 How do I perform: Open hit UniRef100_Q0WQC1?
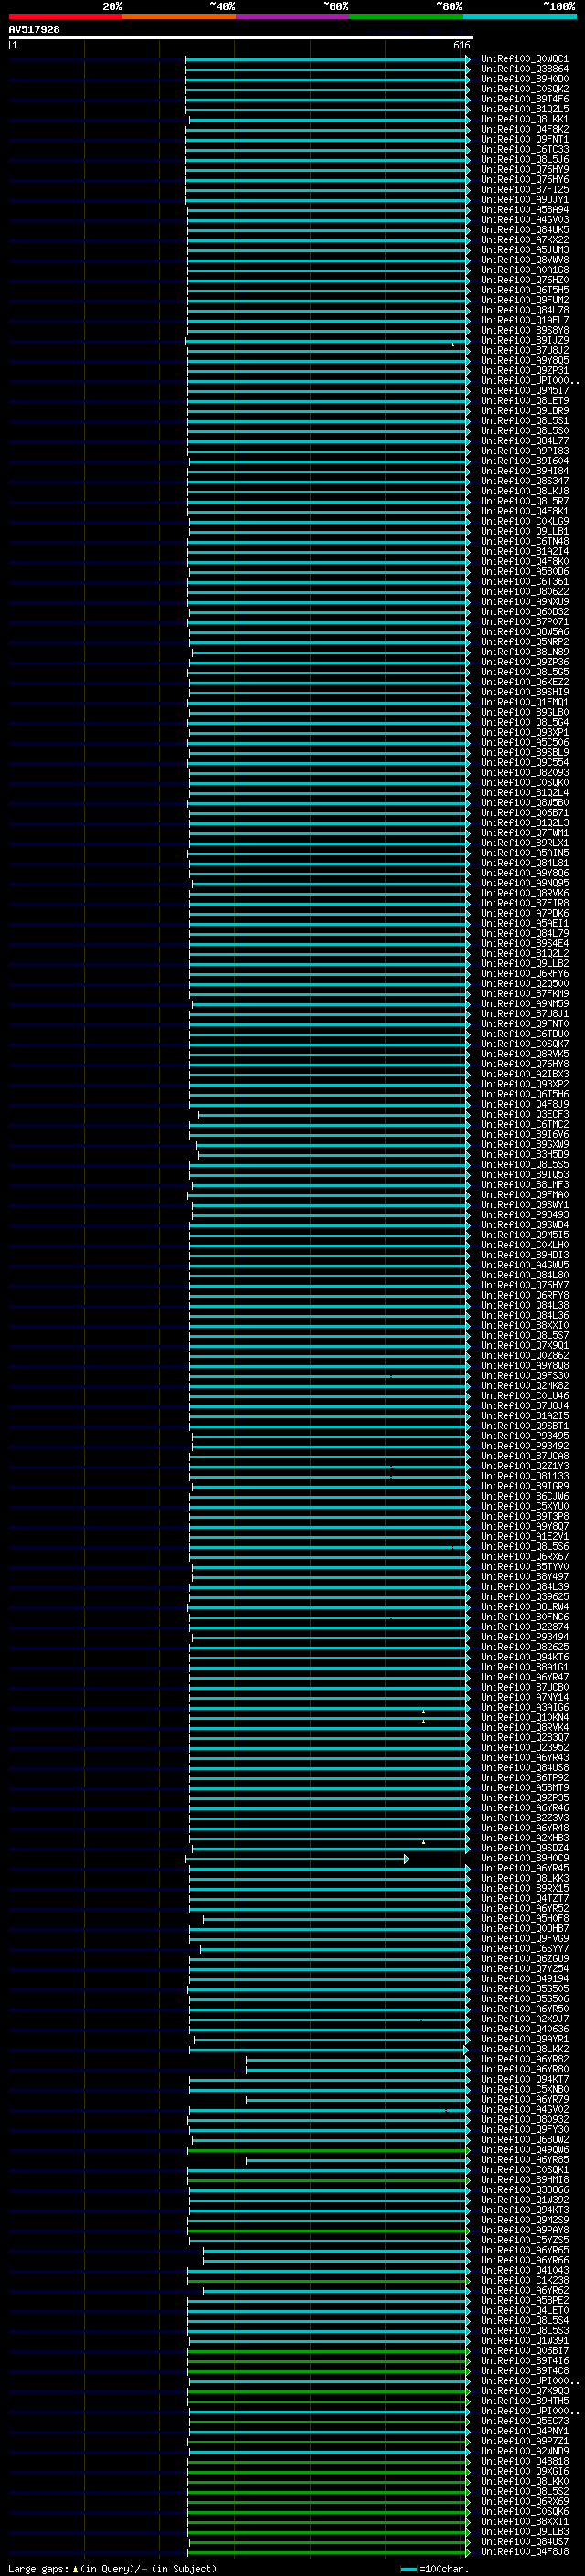[x=524, y=59]
